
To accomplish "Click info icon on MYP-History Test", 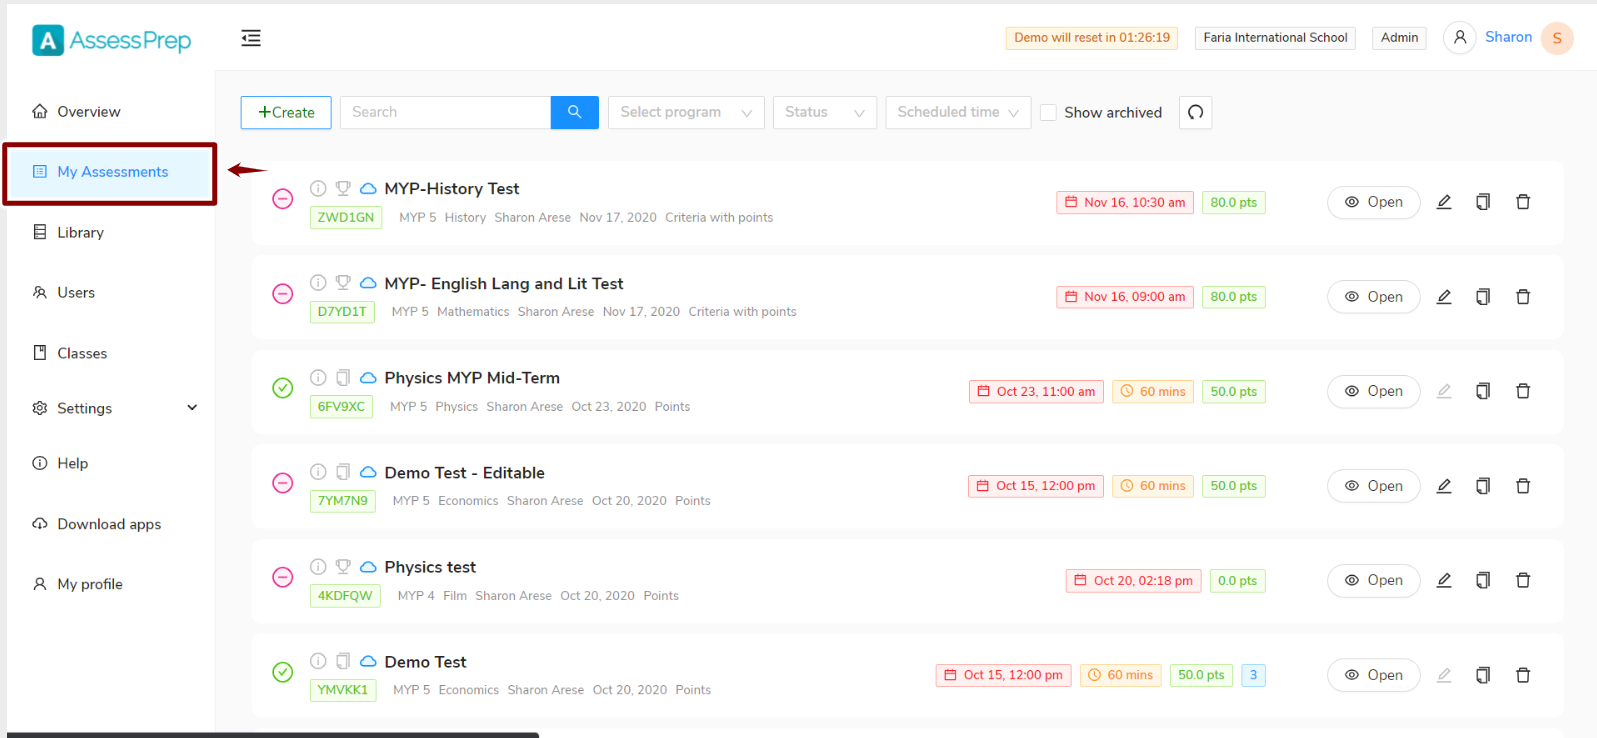I will tap(318, 188).
